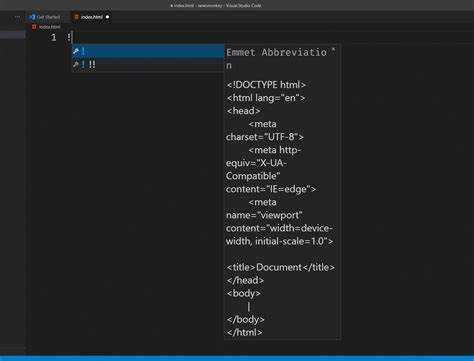Close the Emmet Abbreviation details panel

pos(334,50)
